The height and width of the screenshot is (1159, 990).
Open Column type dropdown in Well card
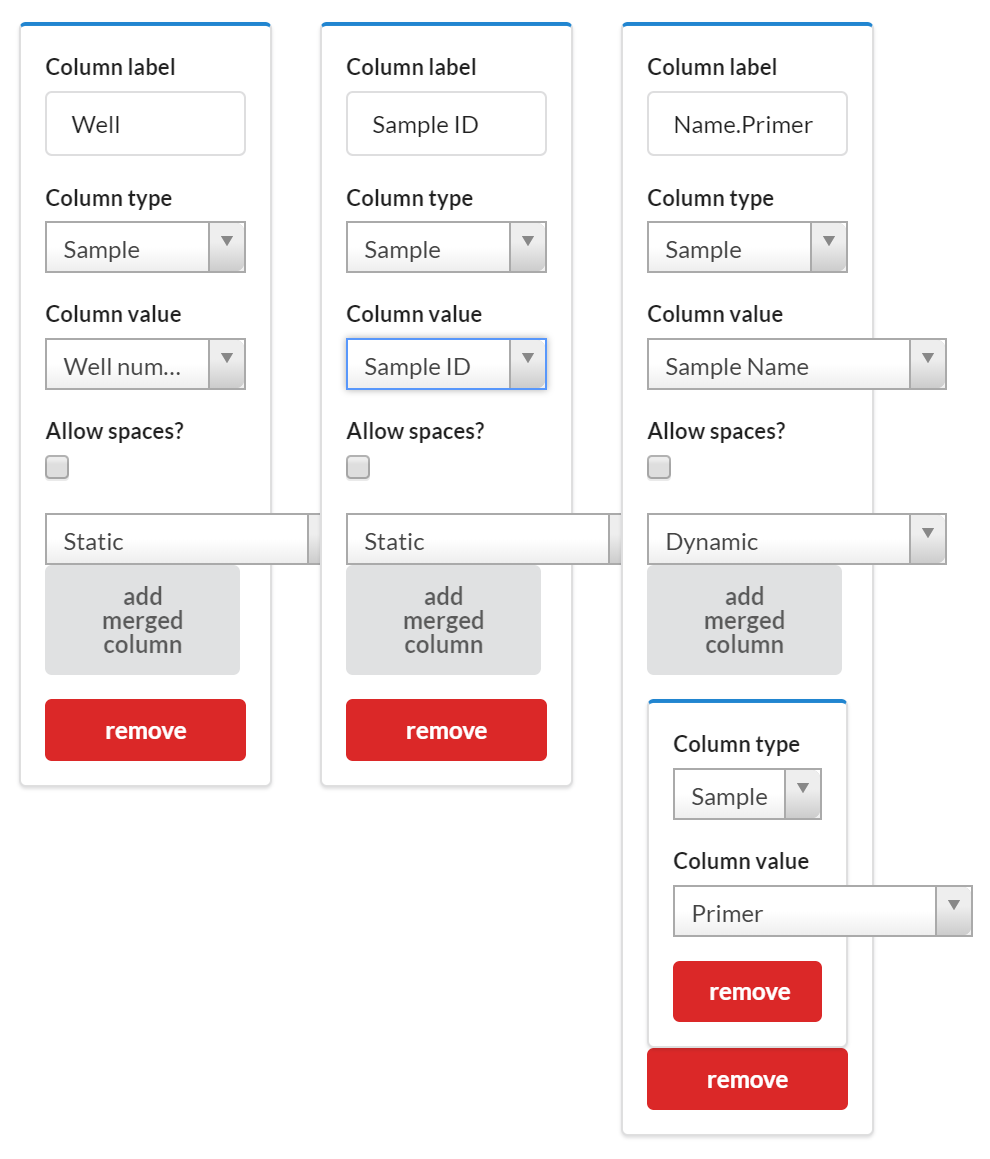[145, 248]
